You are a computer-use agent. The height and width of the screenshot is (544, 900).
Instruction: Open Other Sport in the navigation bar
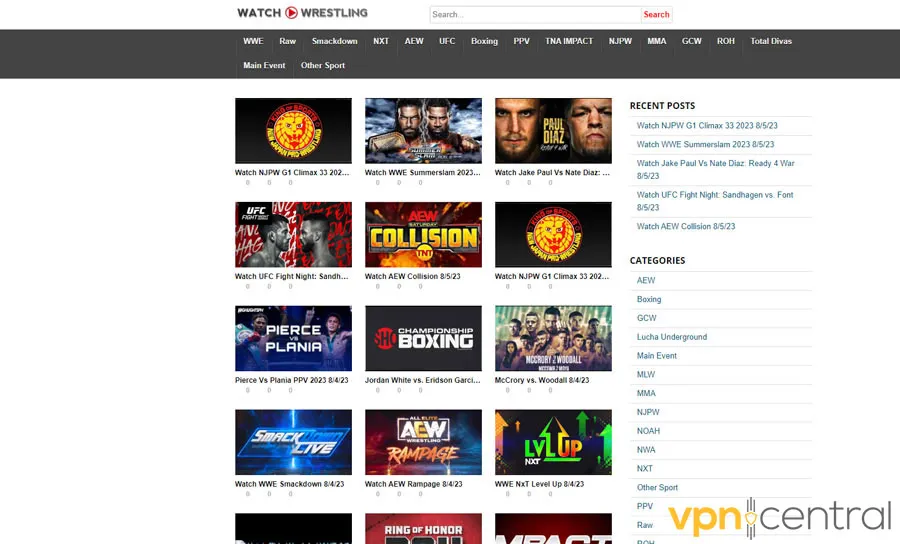tap(323, 65)
